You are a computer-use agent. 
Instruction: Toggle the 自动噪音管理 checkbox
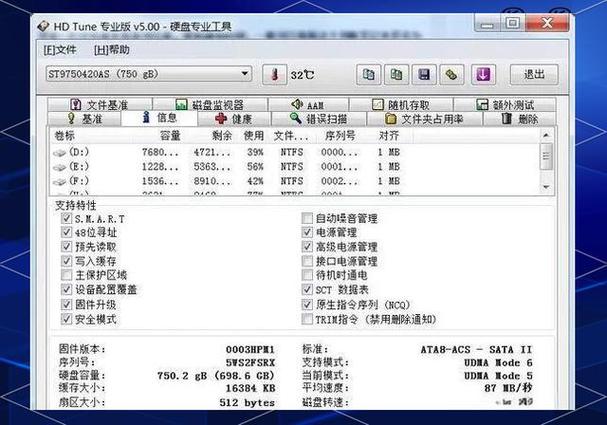tap(307, 218)
